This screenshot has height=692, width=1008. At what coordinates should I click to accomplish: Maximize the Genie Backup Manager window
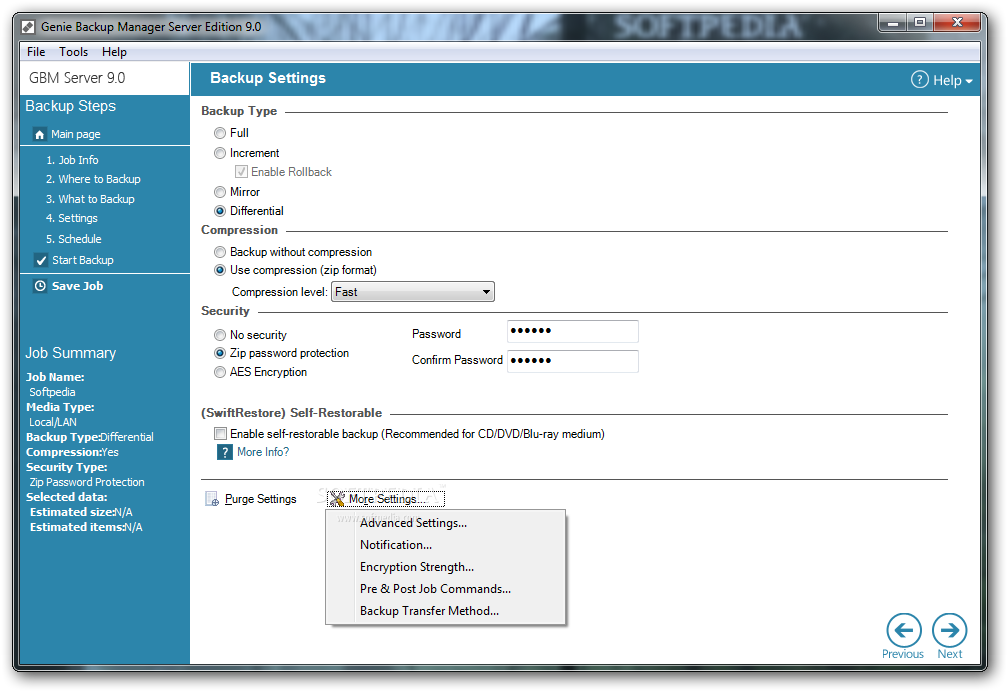tap(920, 23)
